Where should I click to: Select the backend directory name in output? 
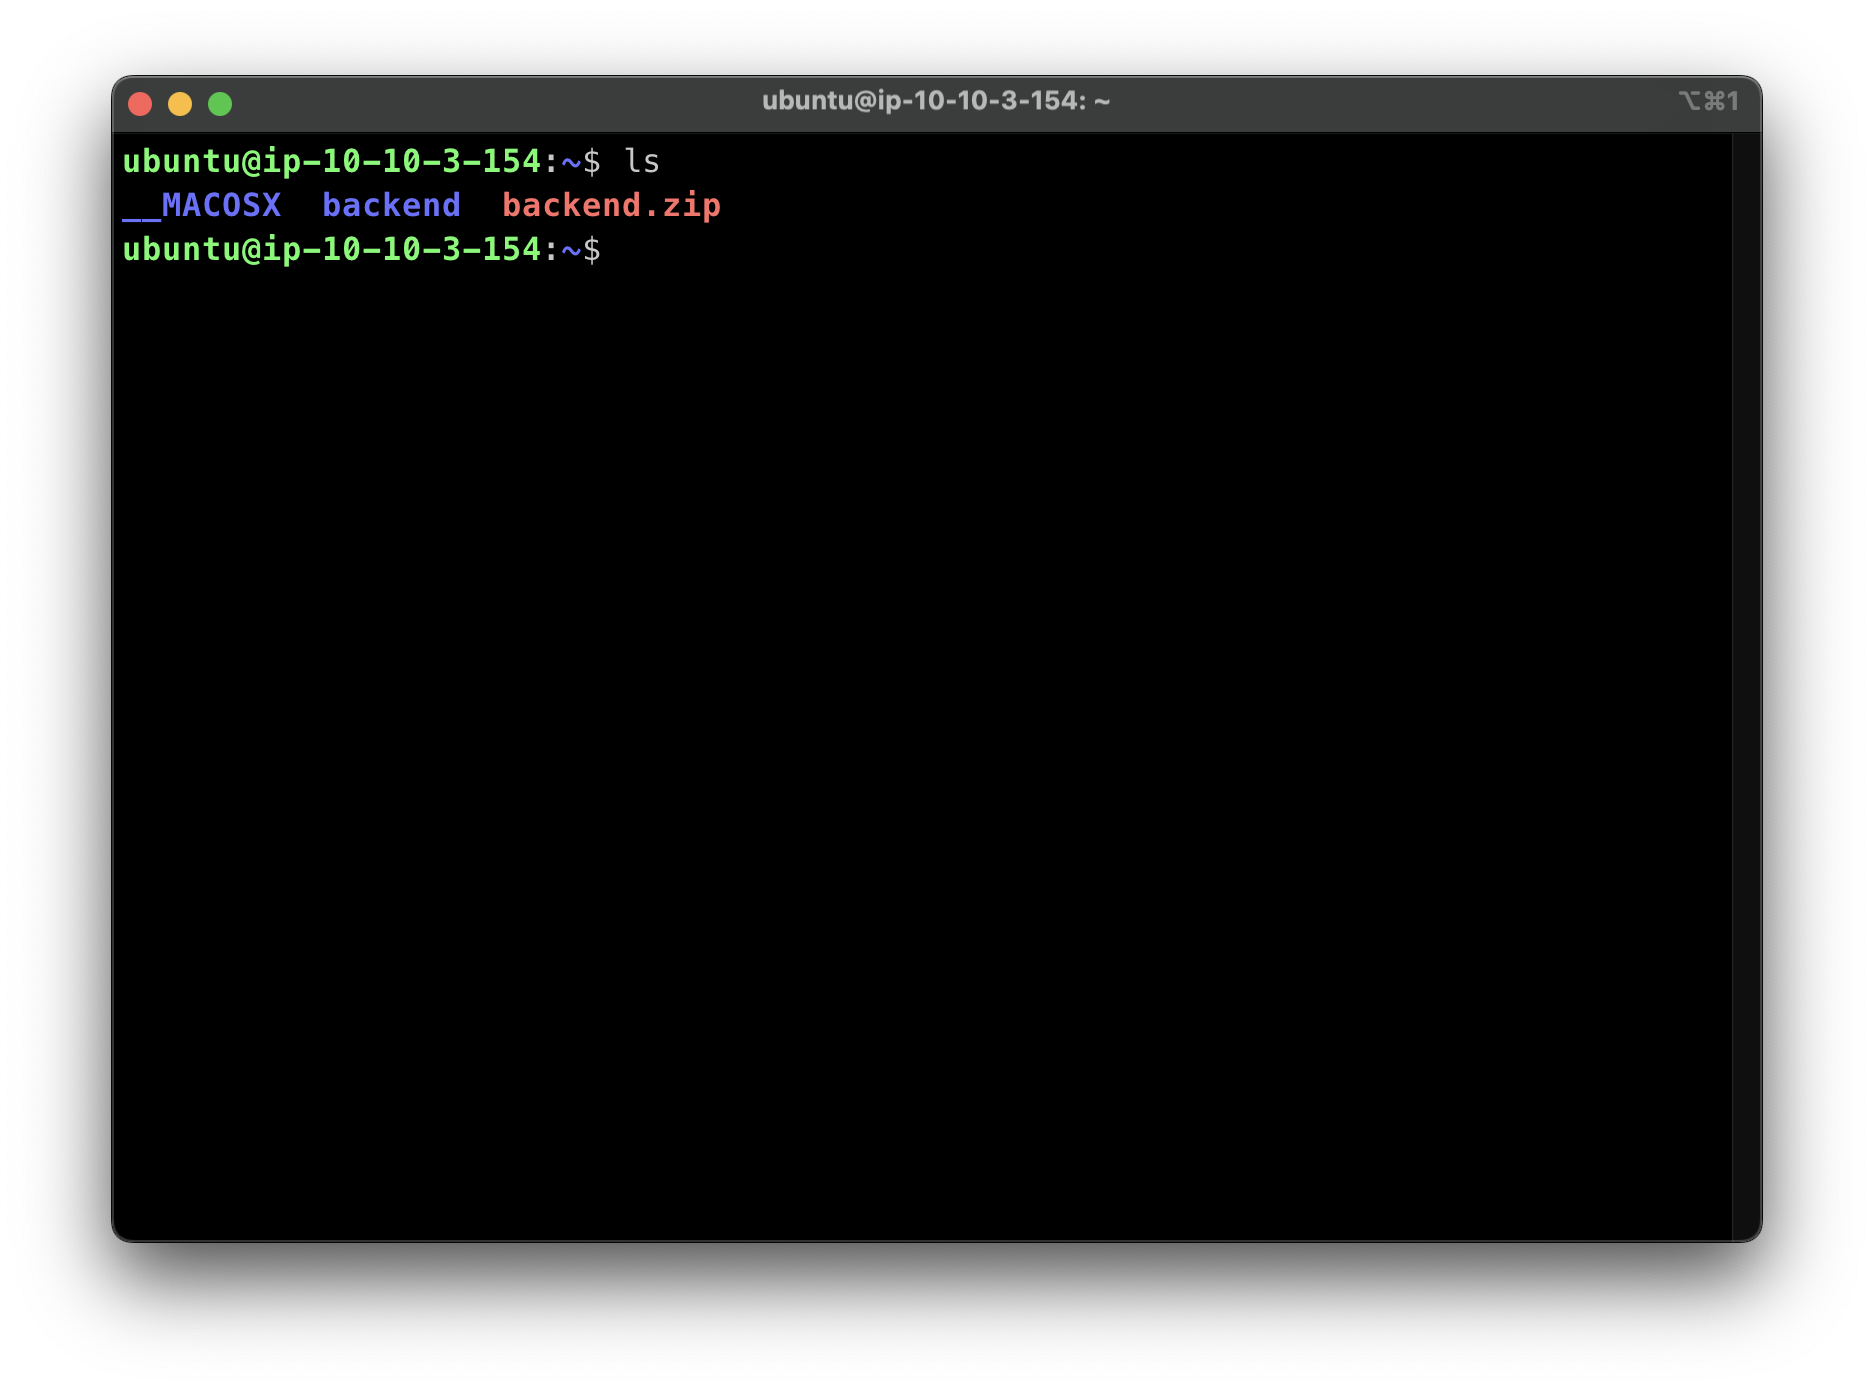pos(391,204)
